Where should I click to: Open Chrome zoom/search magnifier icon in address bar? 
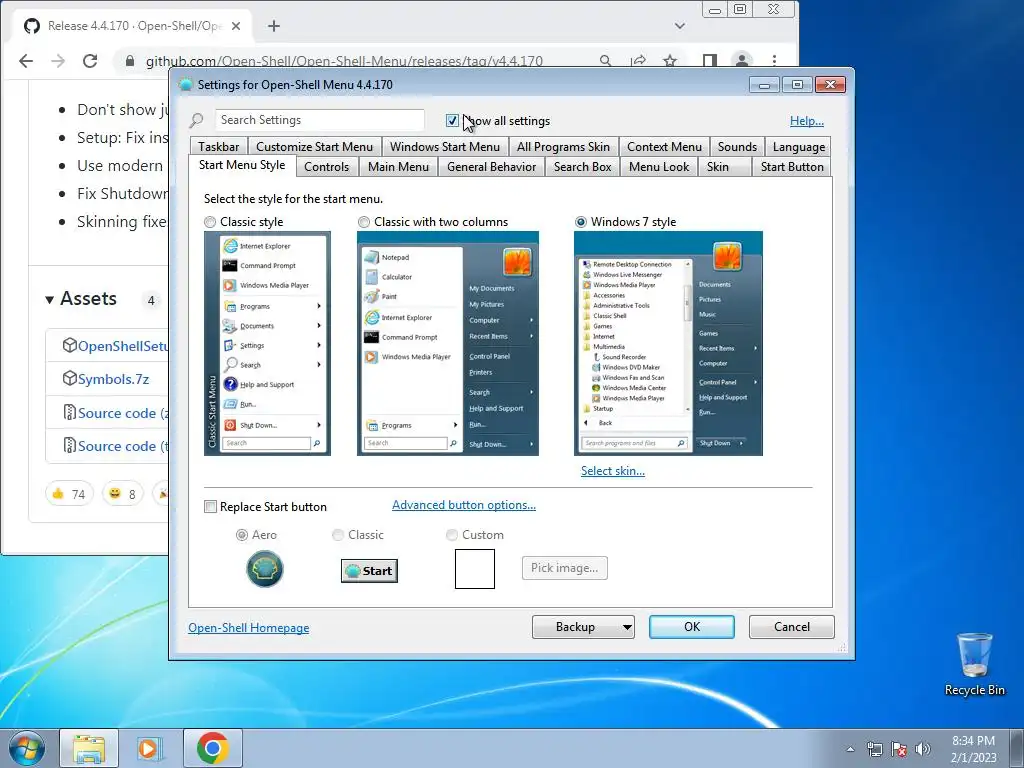(x=605, y=61)
